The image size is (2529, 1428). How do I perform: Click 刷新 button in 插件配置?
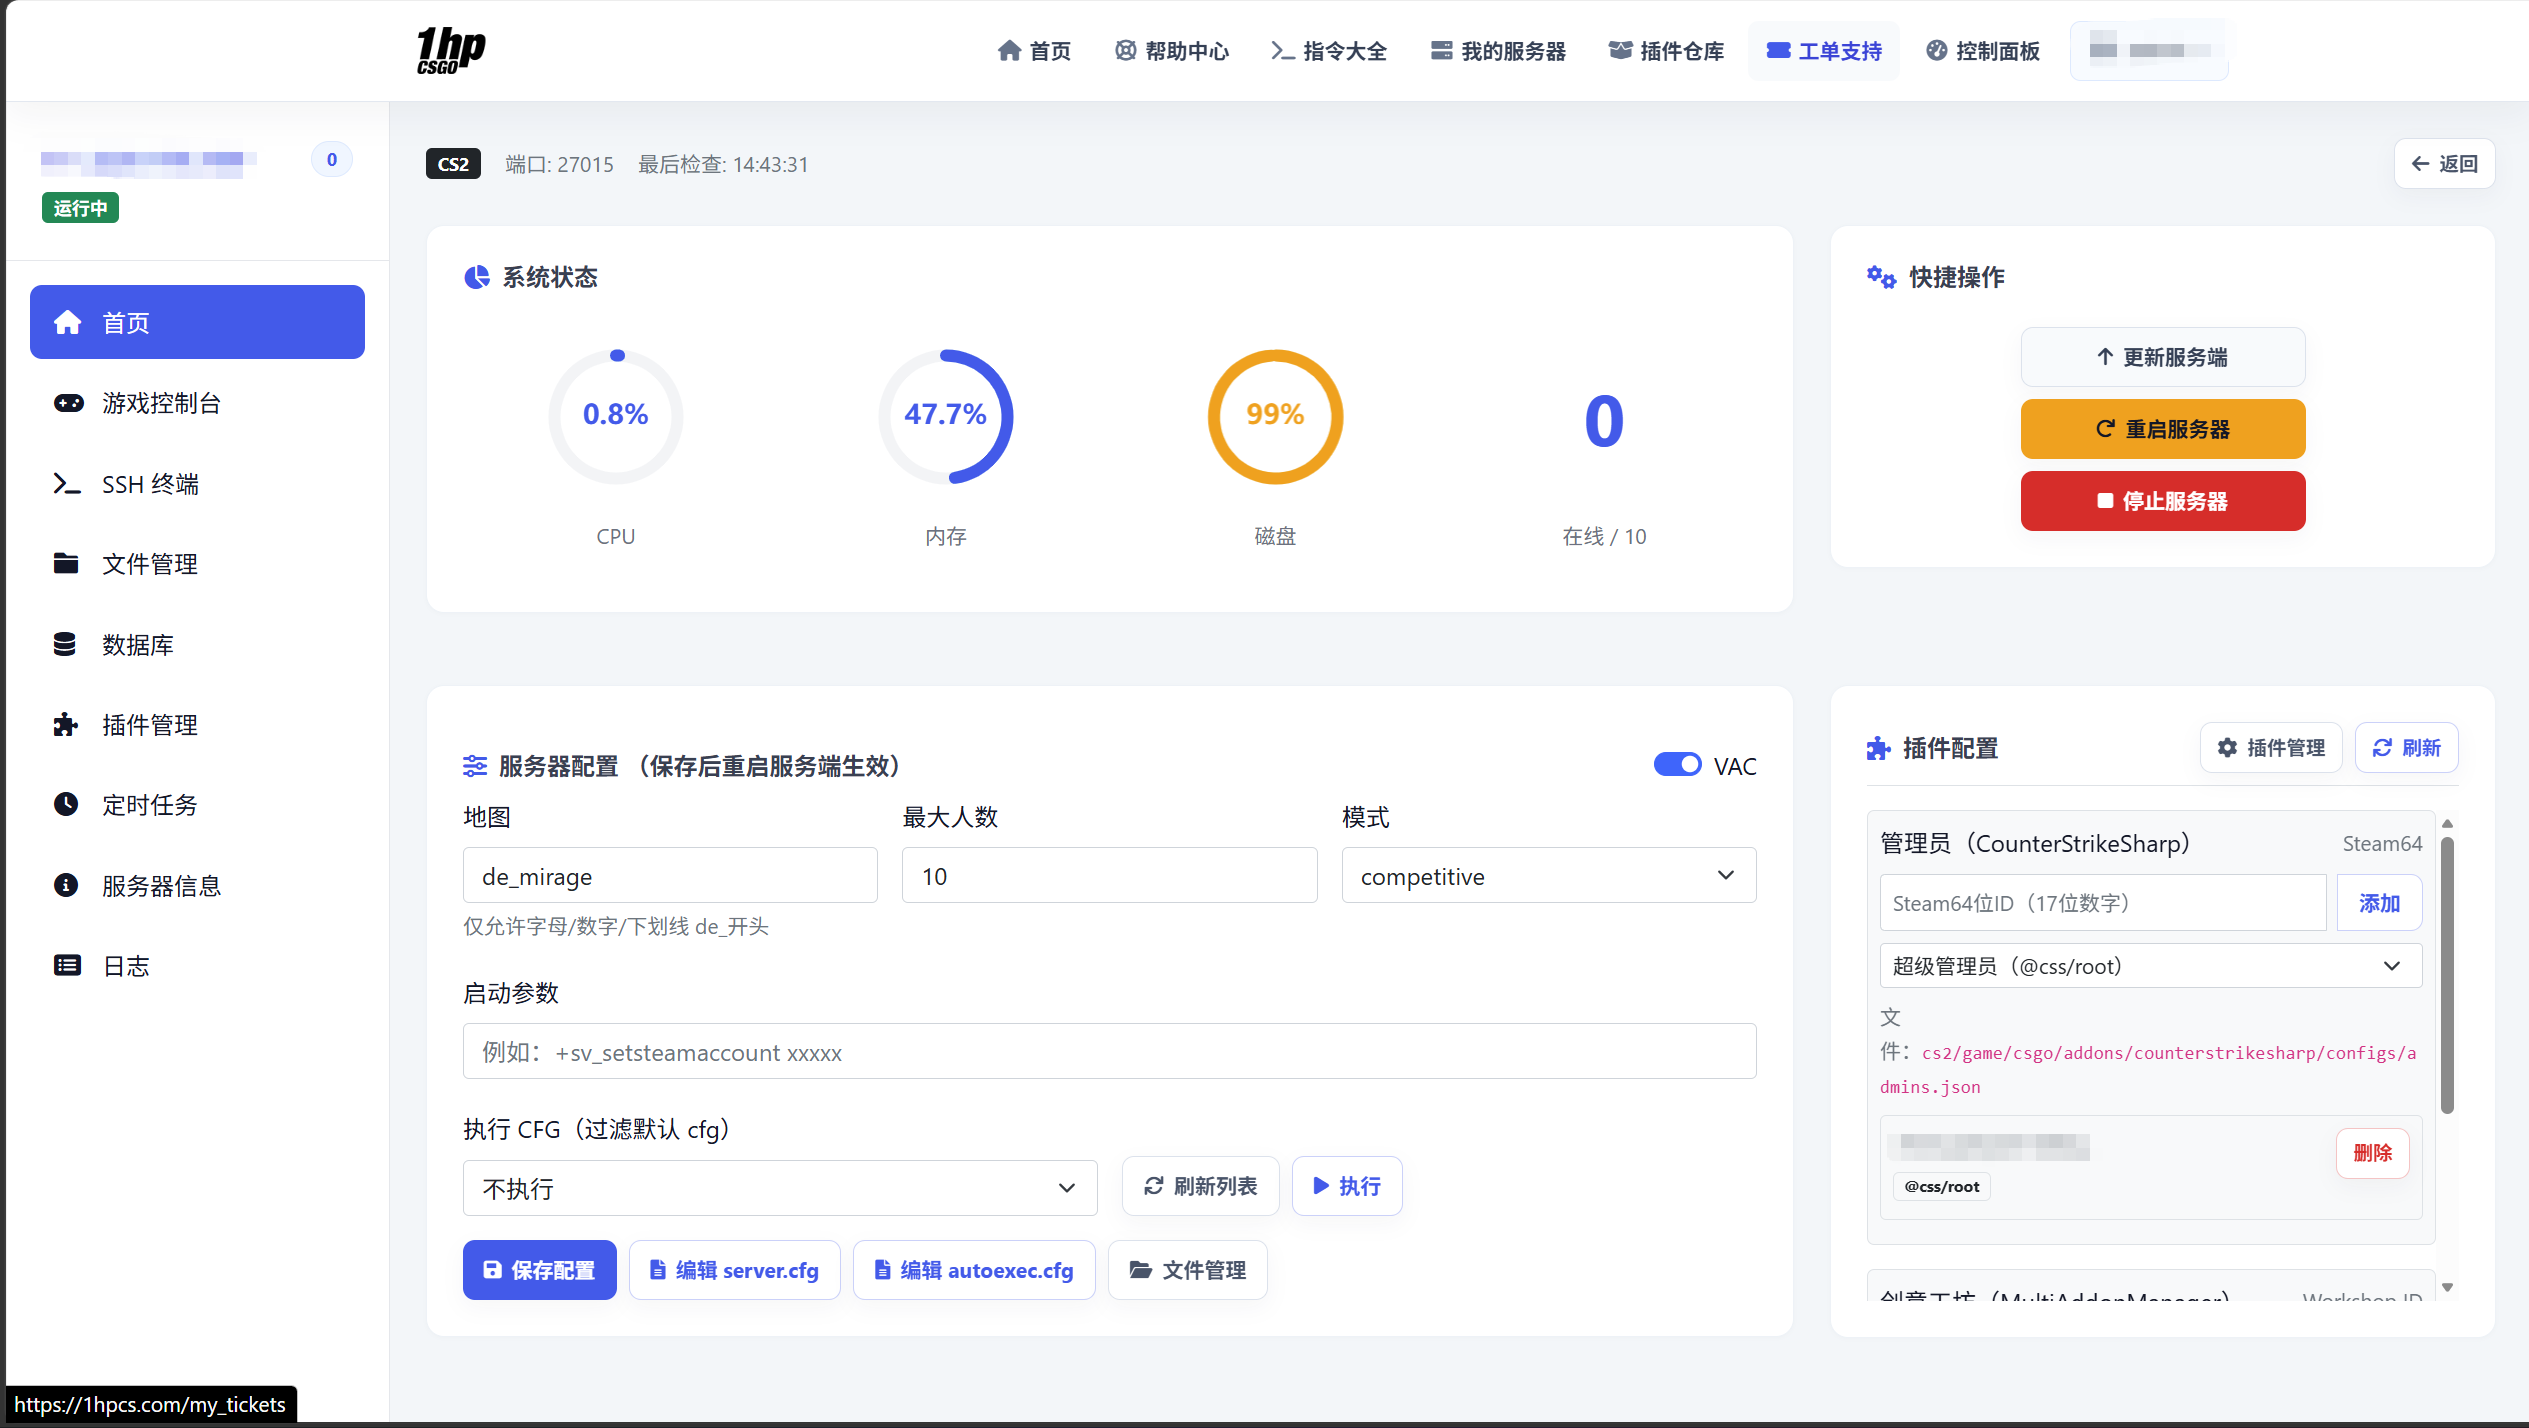(2407, 748)
